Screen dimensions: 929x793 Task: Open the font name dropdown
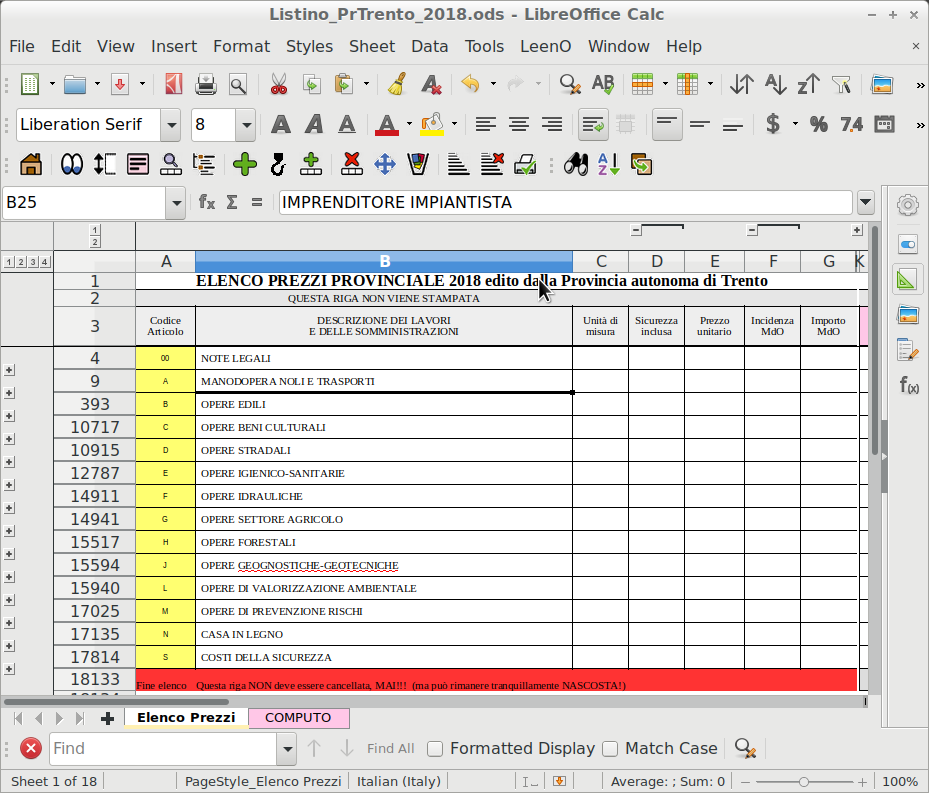(x=172, y=125)
